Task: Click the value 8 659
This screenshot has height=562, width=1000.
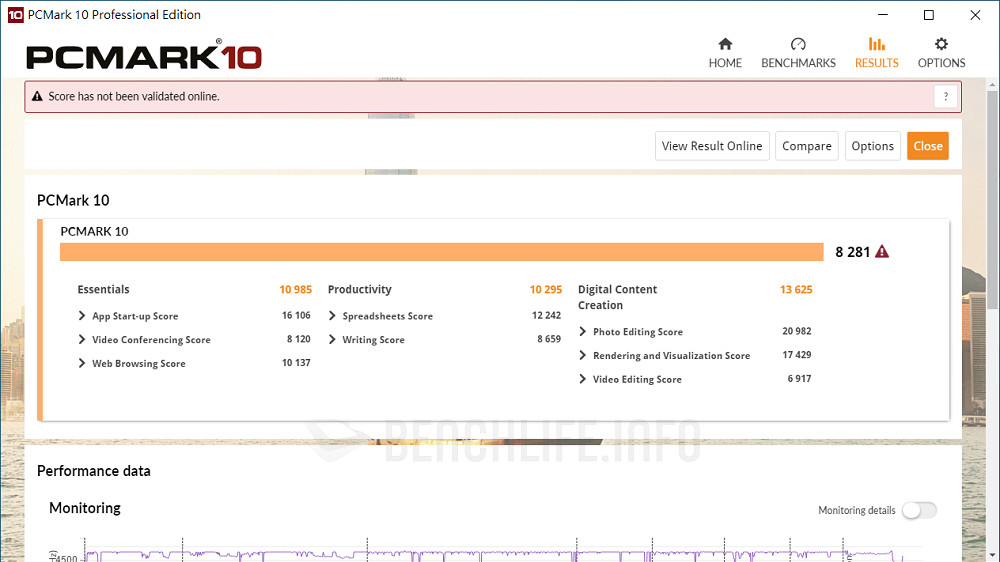Action: tap(548, 339)
